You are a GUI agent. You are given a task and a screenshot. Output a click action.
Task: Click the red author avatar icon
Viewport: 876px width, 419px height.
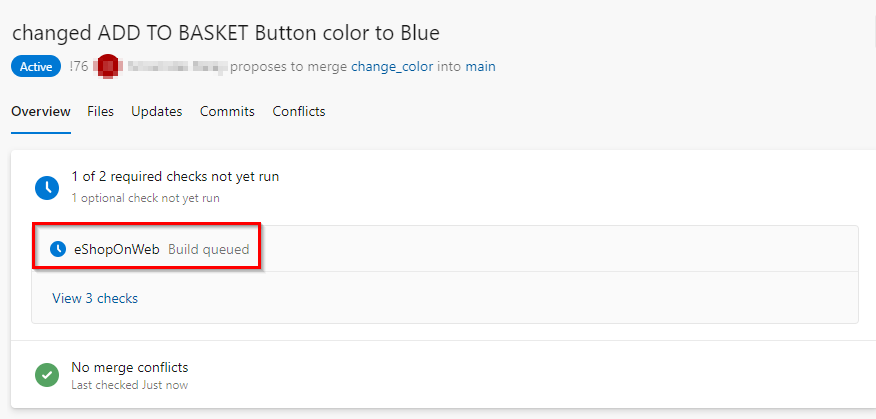tap(107, 66)
